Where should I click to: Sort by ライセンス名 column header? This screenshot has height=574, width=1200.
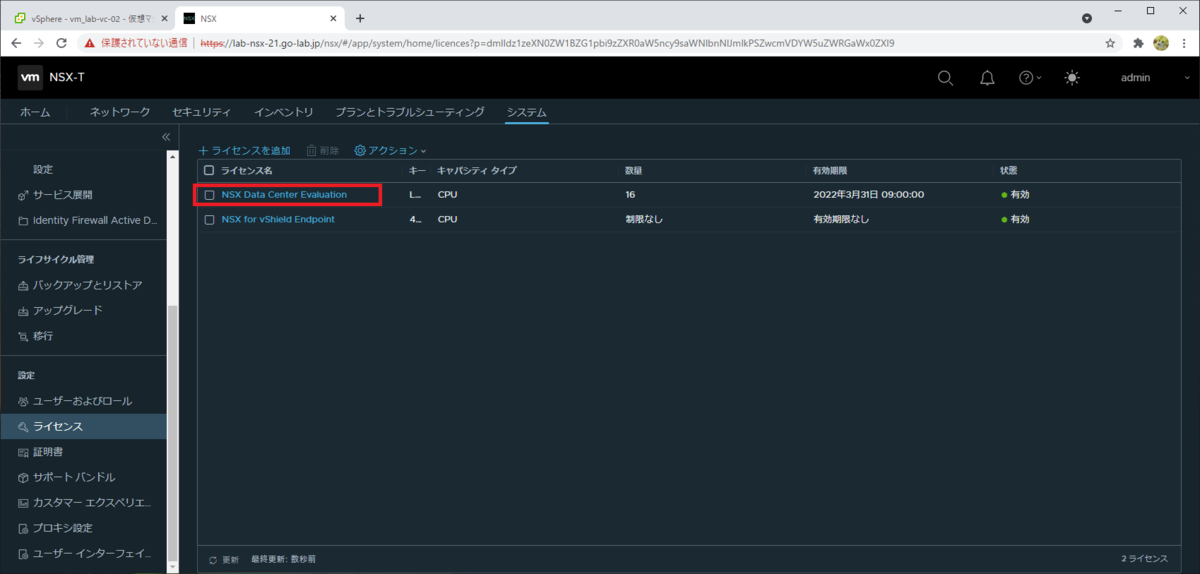tap(246, 171)
